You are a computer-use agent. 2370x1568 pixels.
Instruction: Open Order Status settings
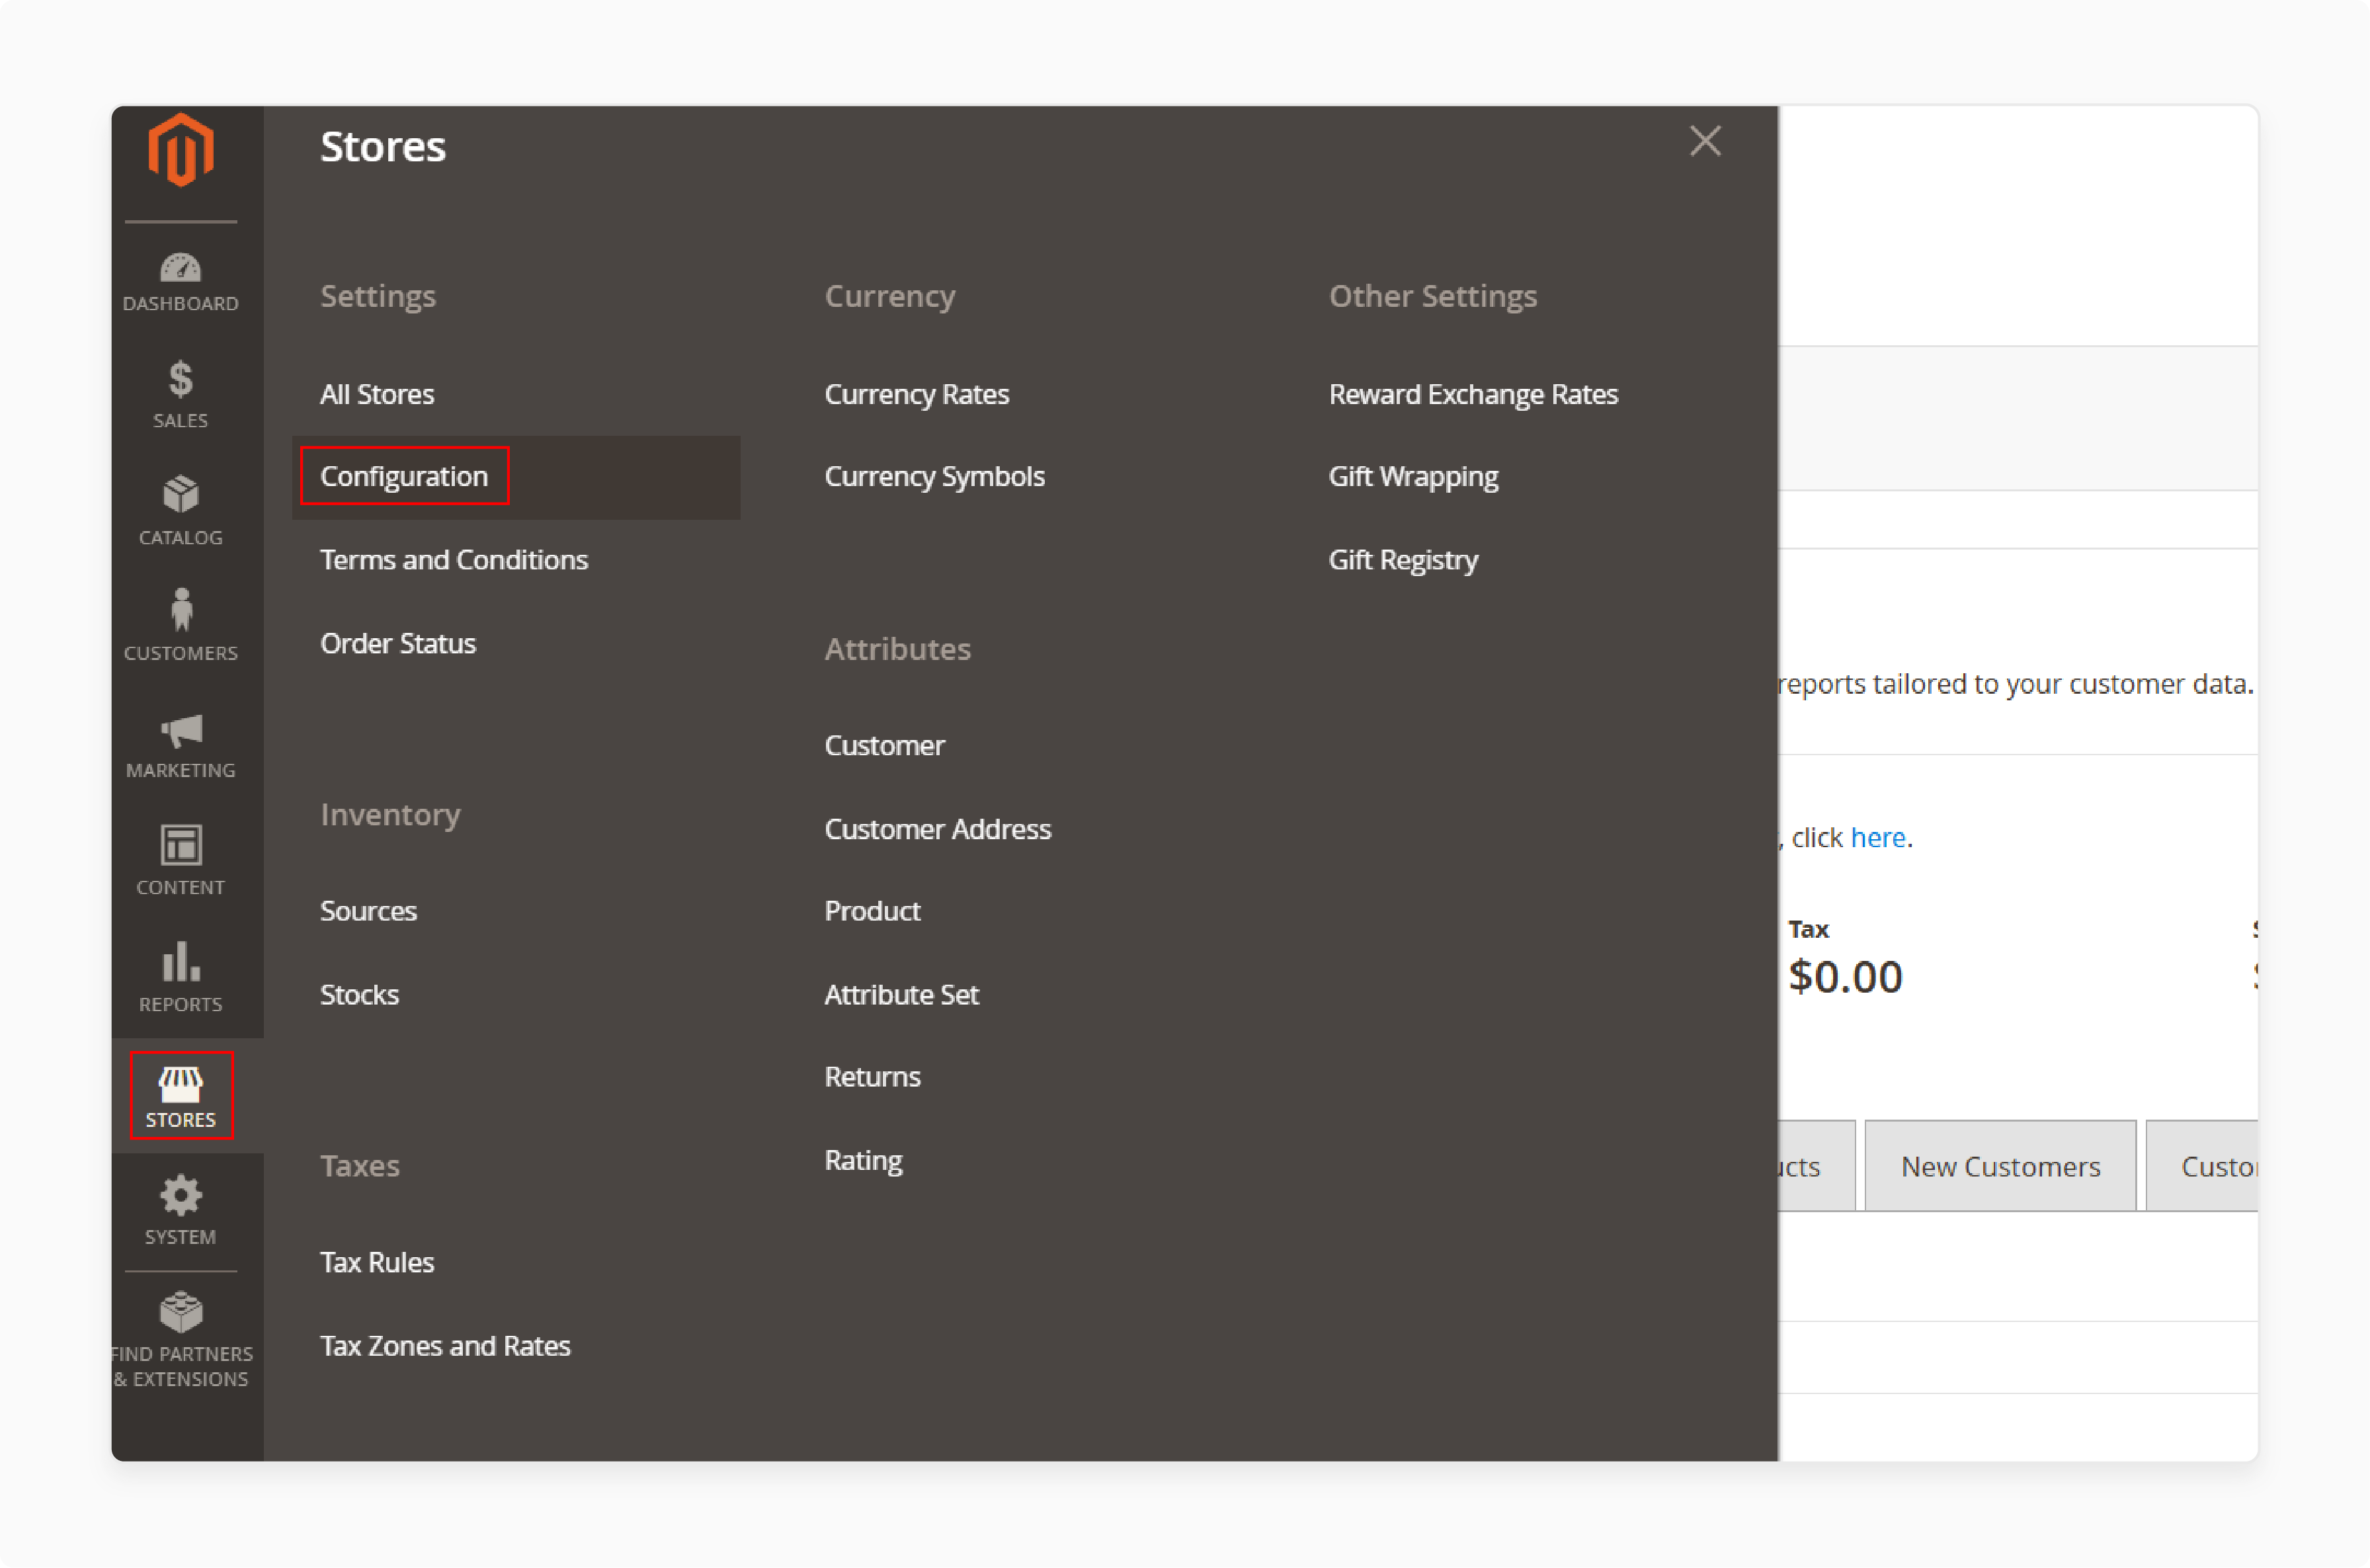[x=398, y=643]
